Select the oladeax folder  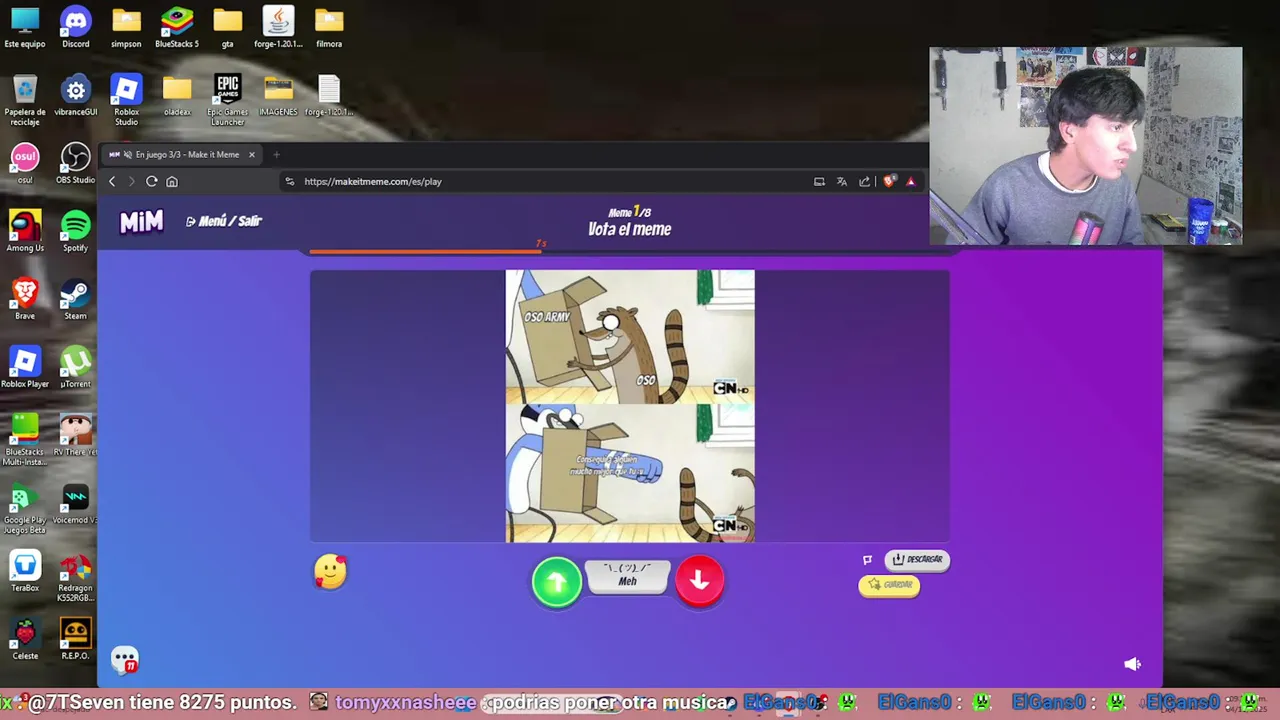point(177,96)
